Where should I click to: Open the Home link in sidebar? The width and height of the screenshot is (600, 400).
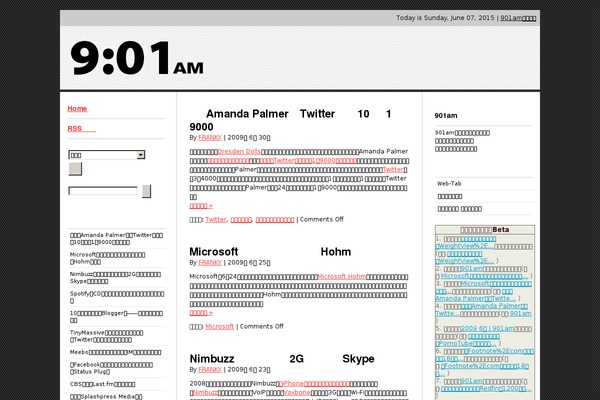point(77,109)
